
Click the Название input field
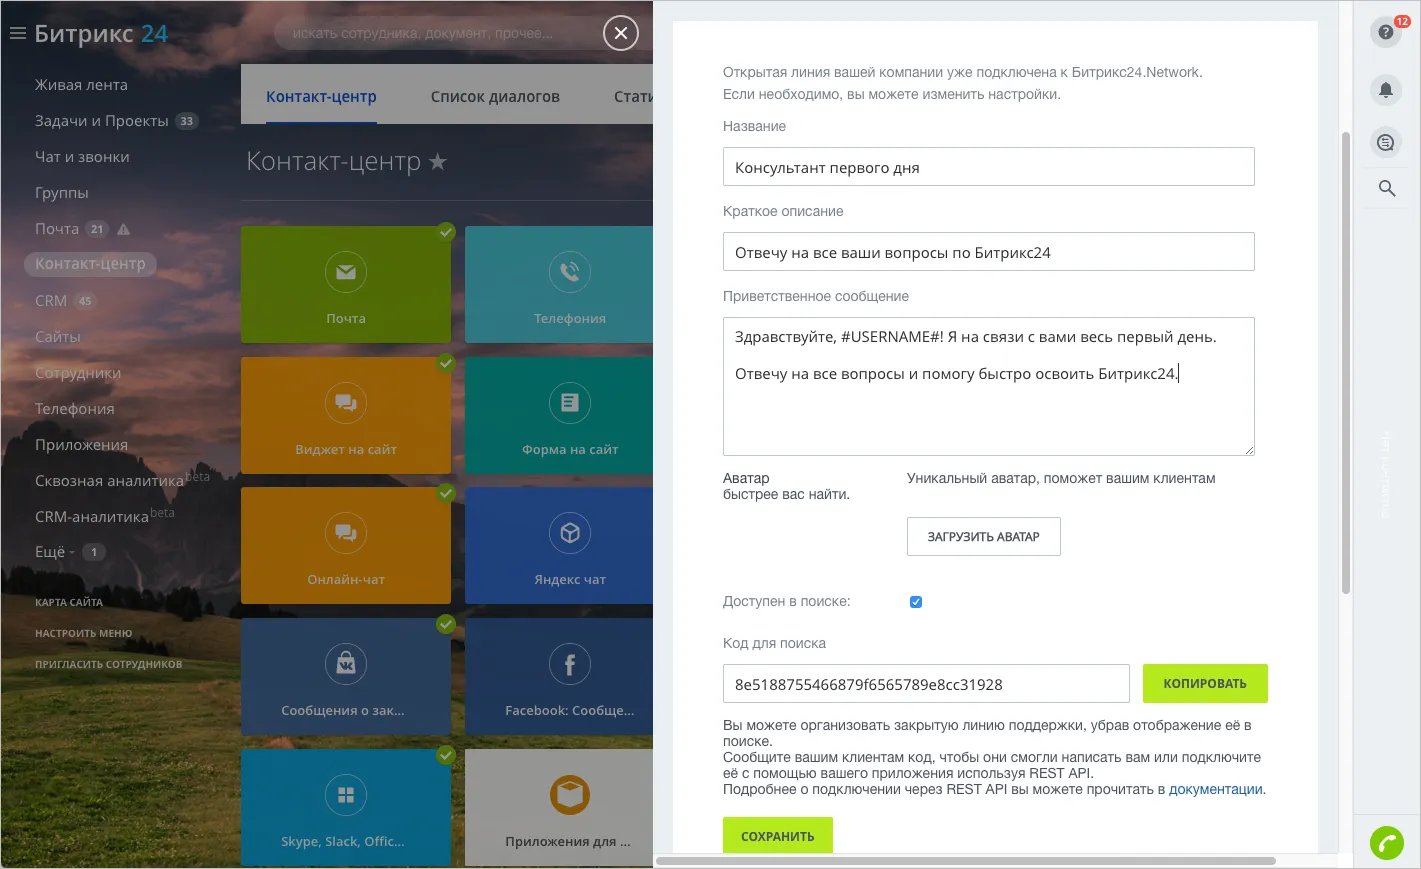click(989, 167)
